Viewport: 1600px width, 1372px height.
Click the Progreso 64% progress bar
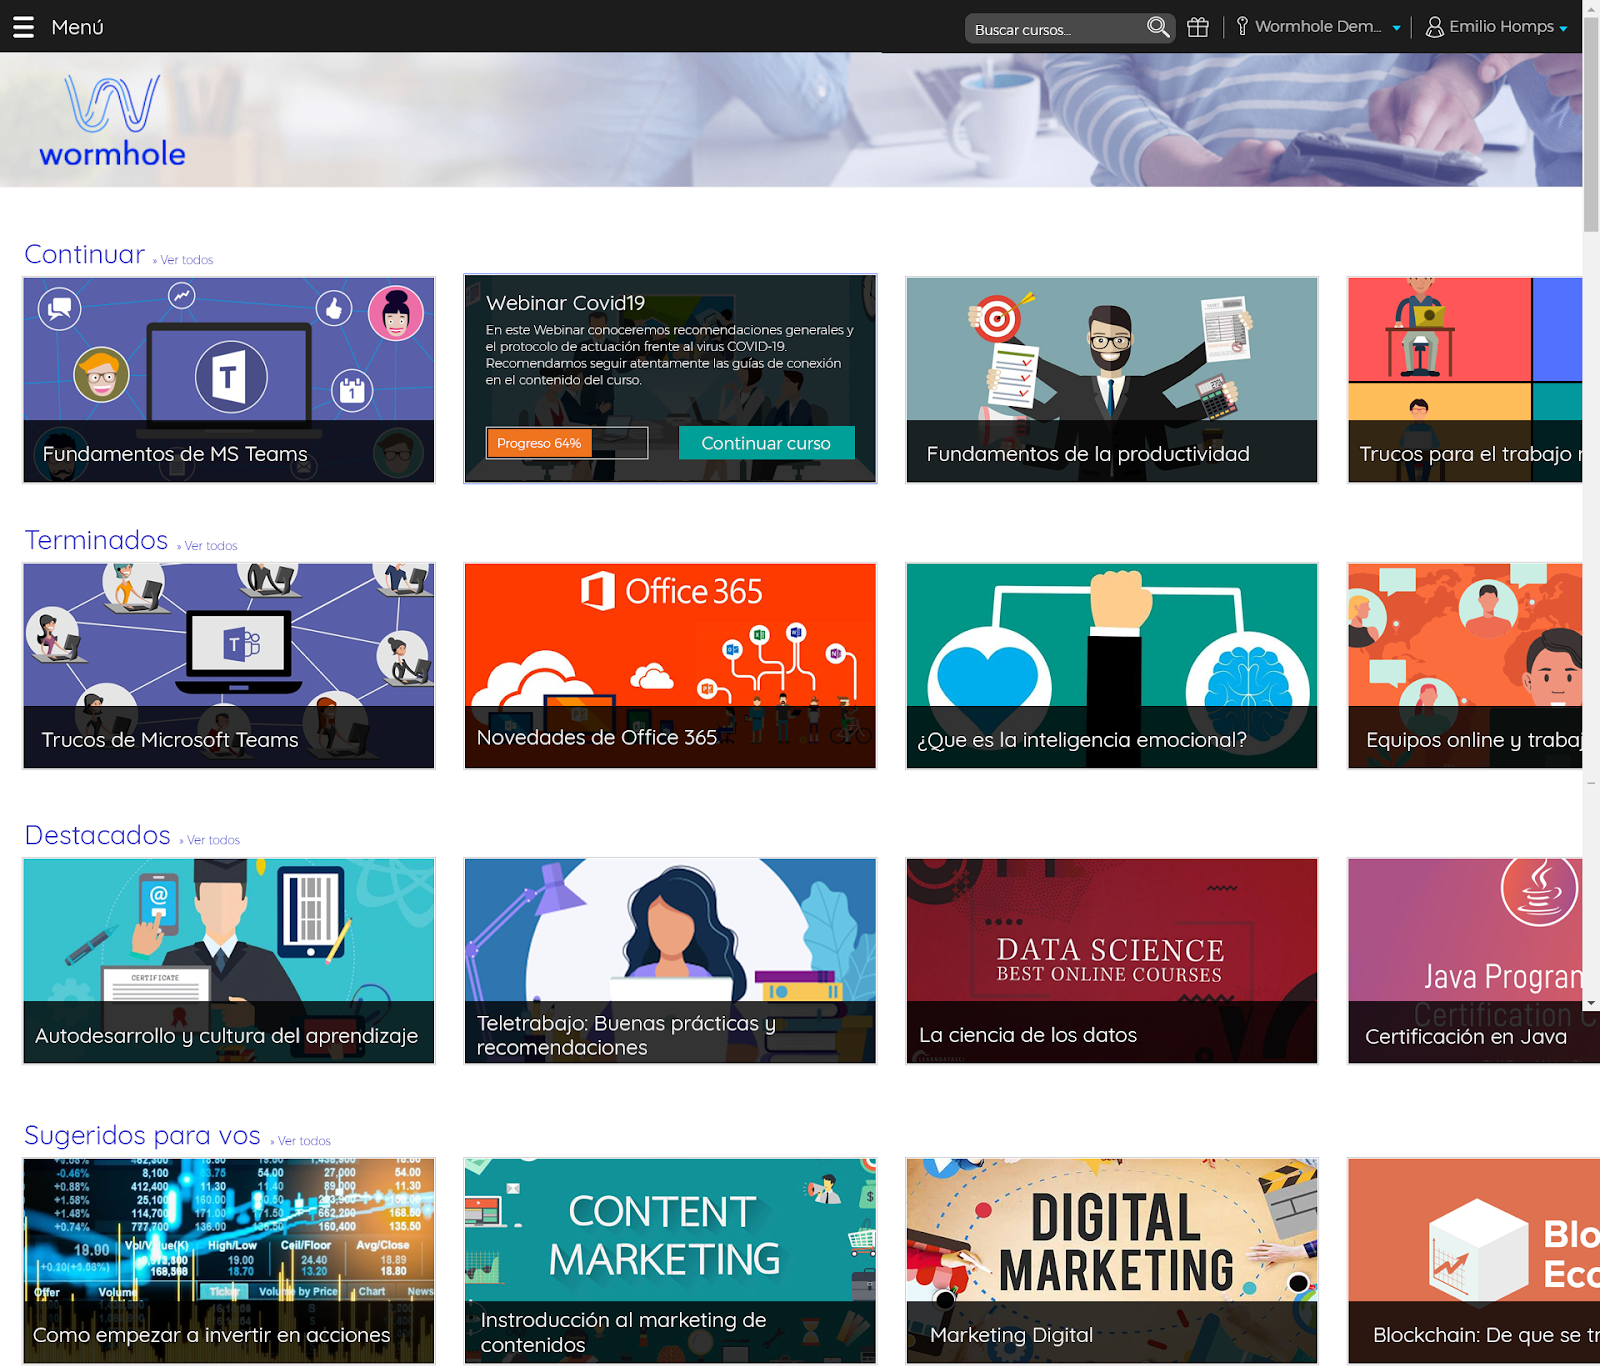coord(567,443)
